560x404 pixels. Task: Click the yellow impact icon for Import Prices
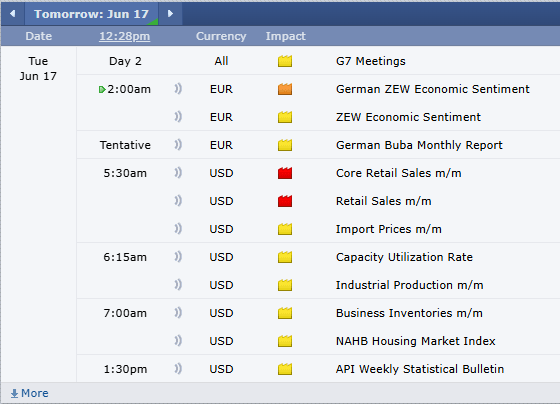[x=285, y=229]
